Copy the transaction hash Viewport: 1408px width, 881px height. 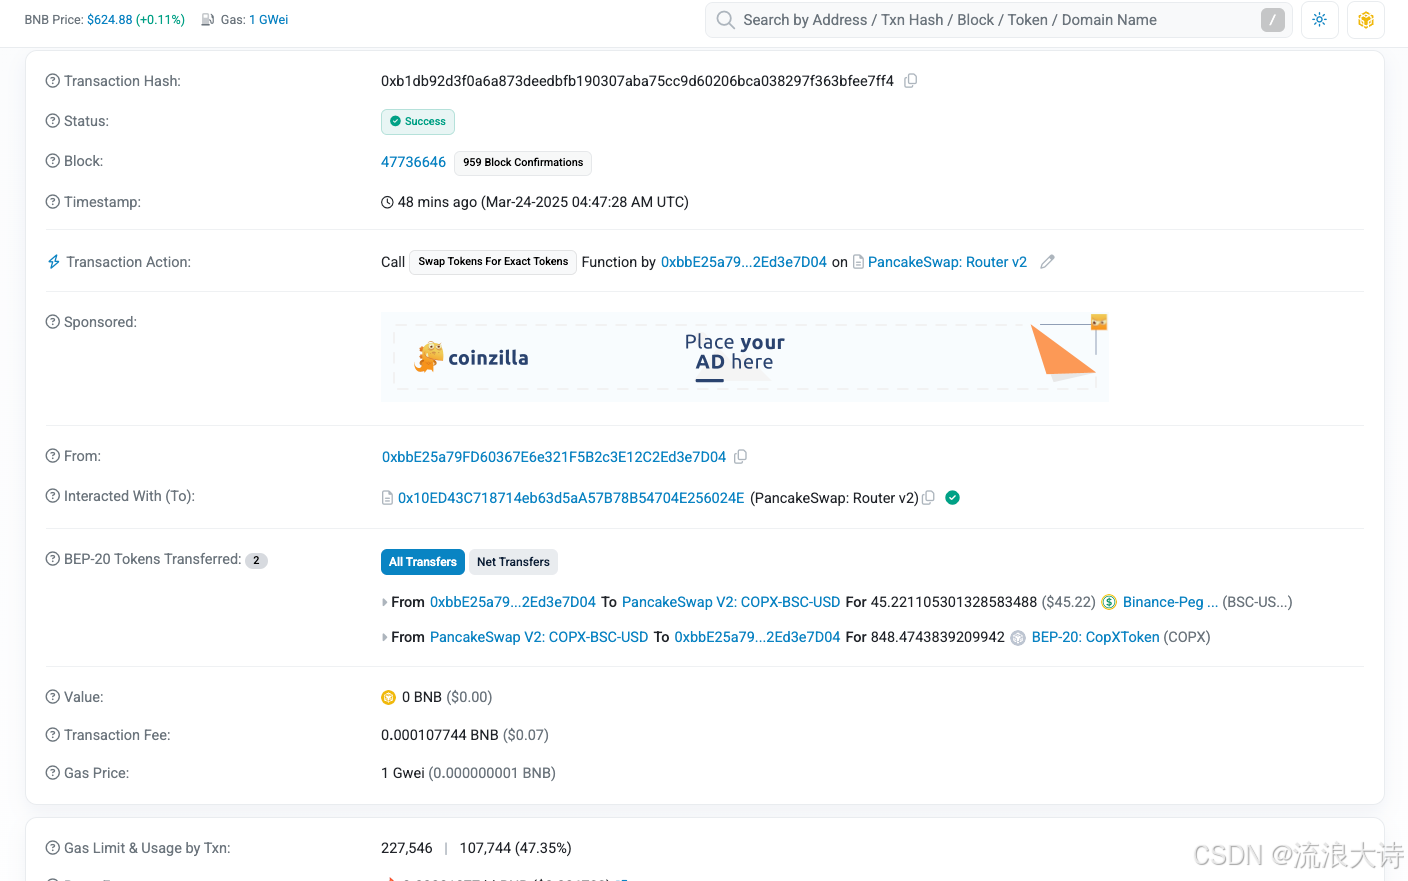tap(910, 81)
